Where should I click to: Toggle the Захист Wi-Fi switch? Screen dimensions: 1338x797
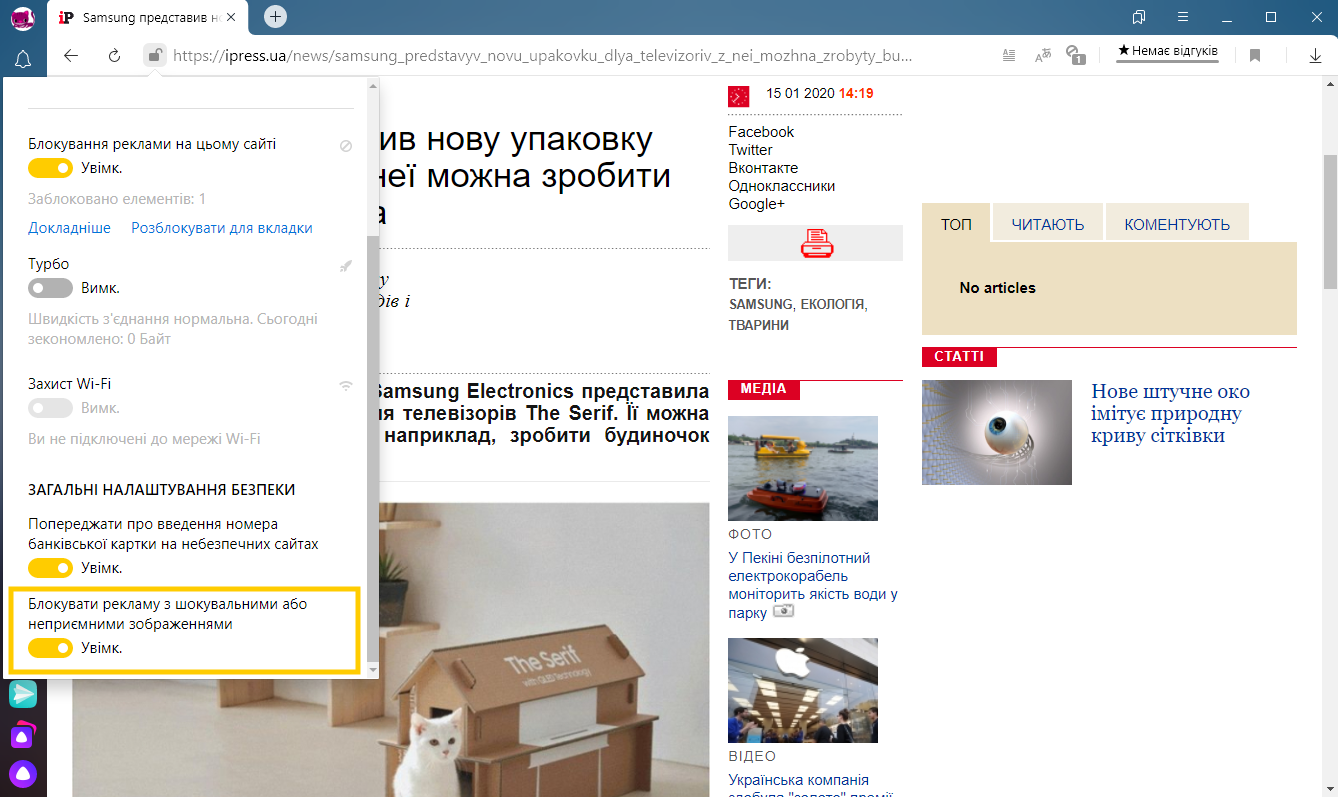click(x=50, y=408)
